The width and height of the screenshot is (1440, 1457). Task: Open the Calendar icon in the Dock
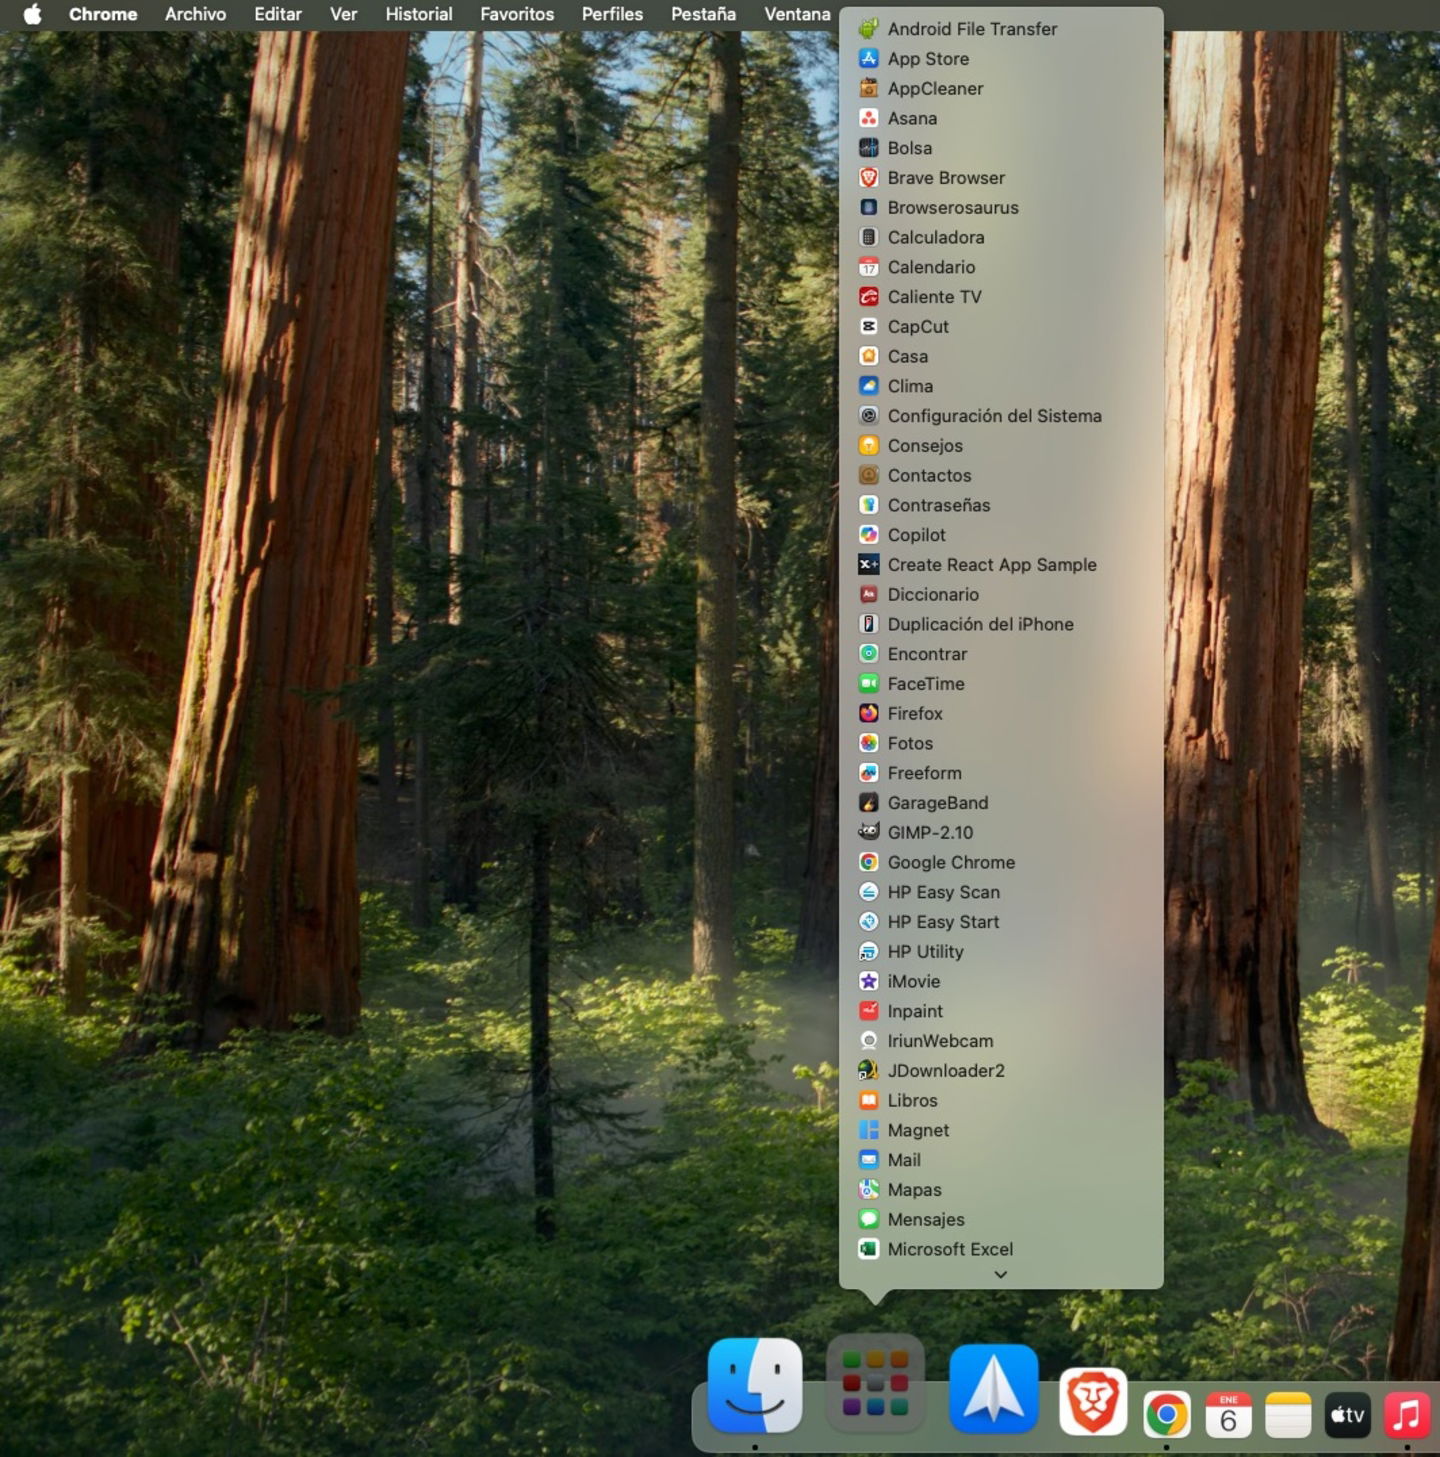[1228, 1414]
